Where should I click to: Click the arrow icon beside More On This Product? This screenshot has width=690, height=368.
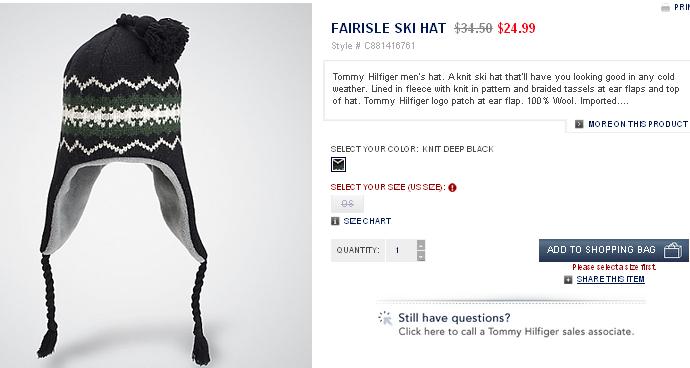point(579,124)
